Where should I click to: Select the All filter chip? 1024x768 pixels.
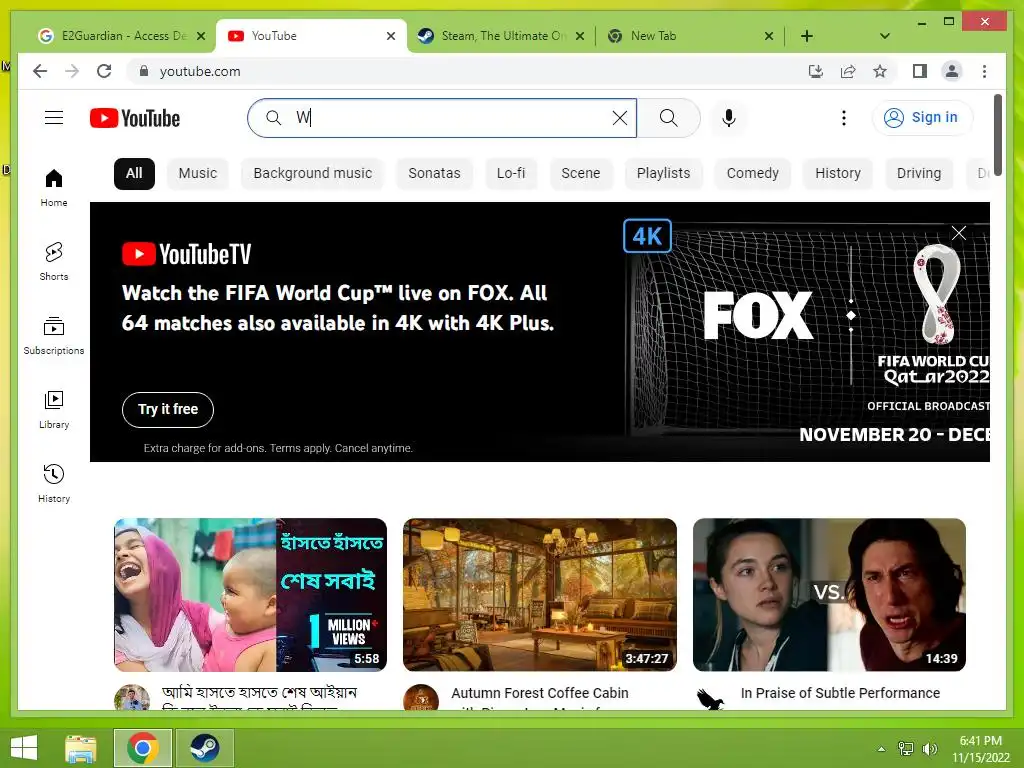[134, 174]
